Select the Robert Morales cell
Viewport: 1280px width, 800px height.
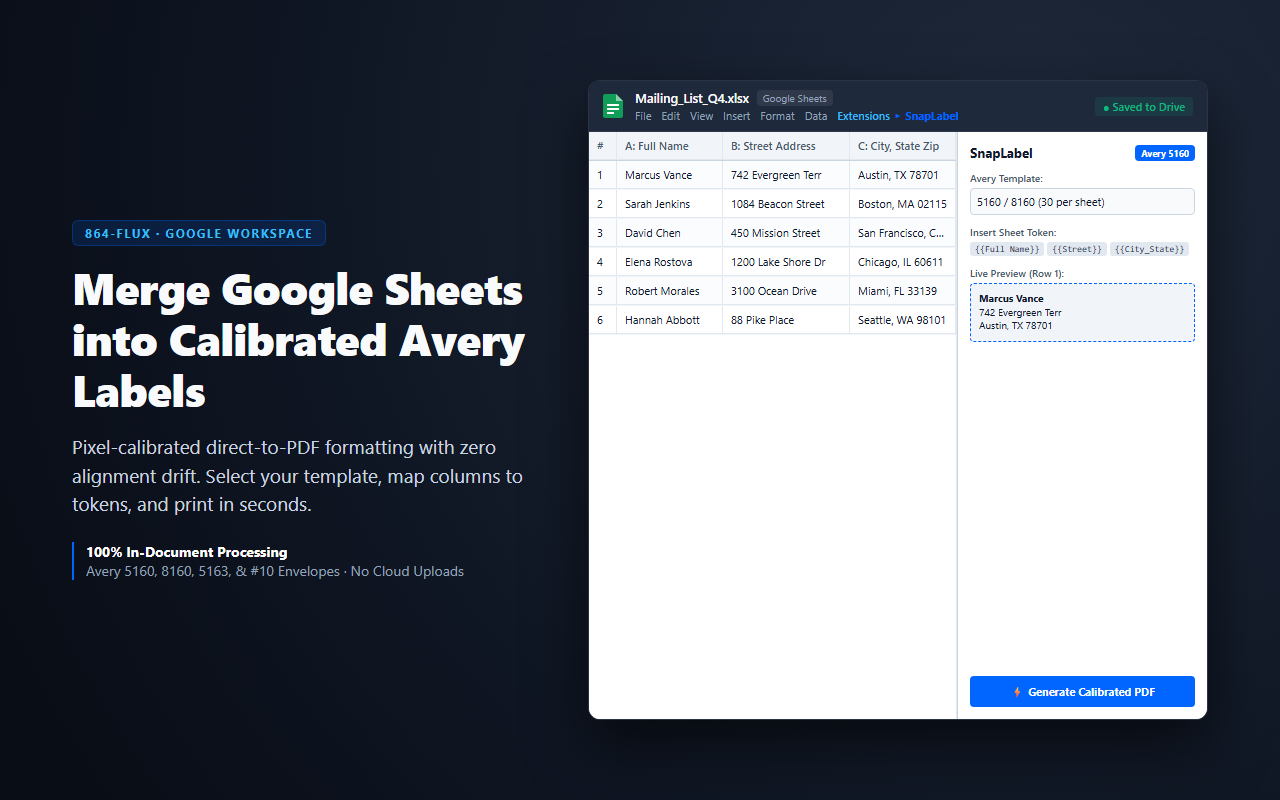pos(669,291)
